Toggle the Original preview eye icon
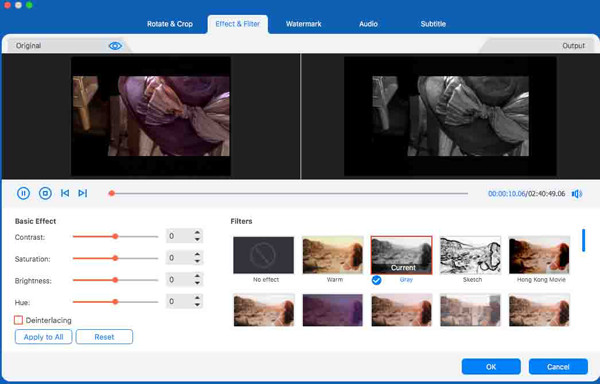This screenshot has height=384, width=600. point(115,46)
